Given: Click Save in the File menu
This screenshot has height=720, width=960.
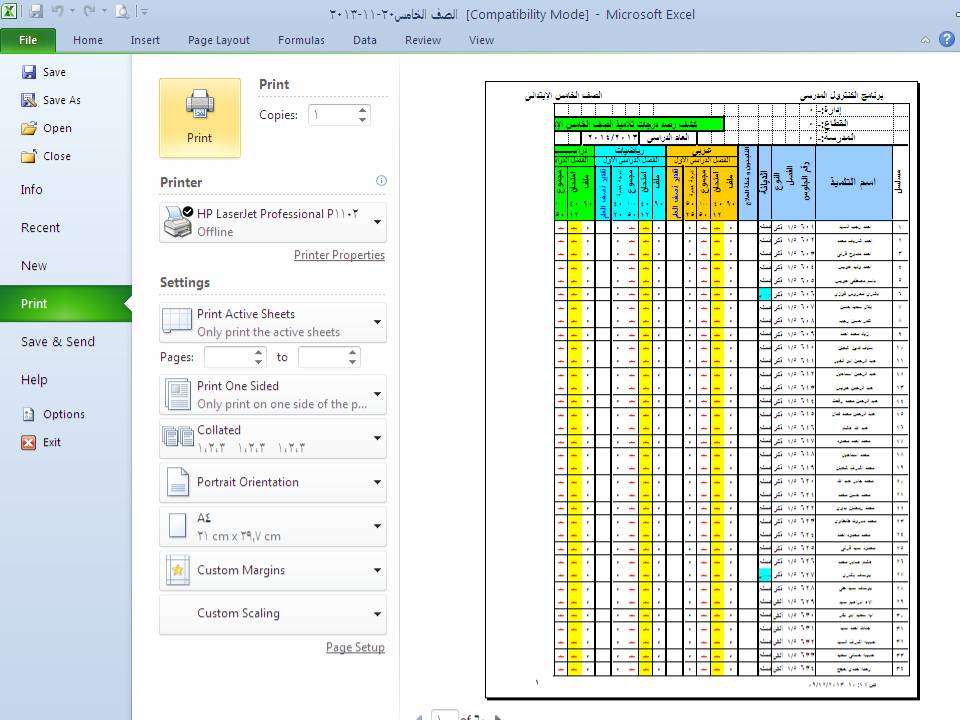Looking at the screenshot, I should click(x=54, y=72).
